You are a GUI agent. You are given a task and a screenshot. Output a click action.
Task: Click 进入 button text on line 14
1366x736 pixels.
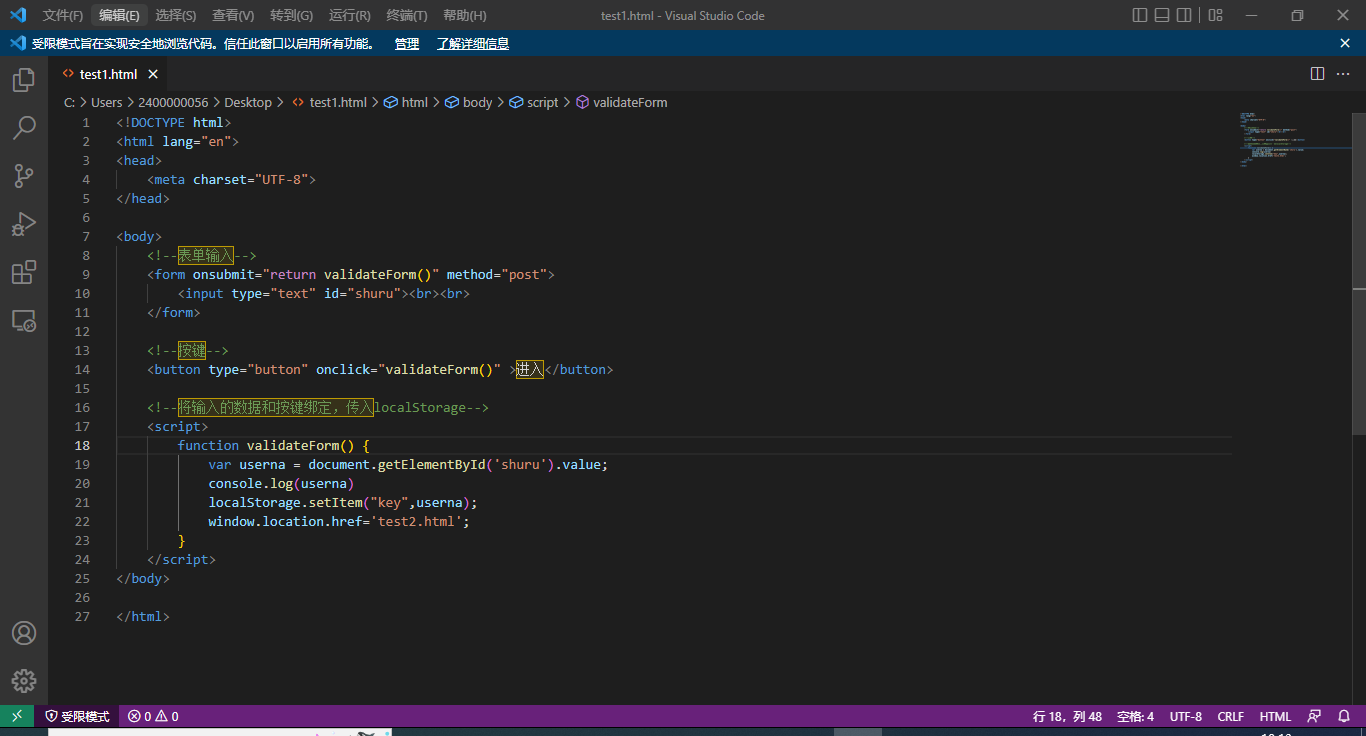530,369
